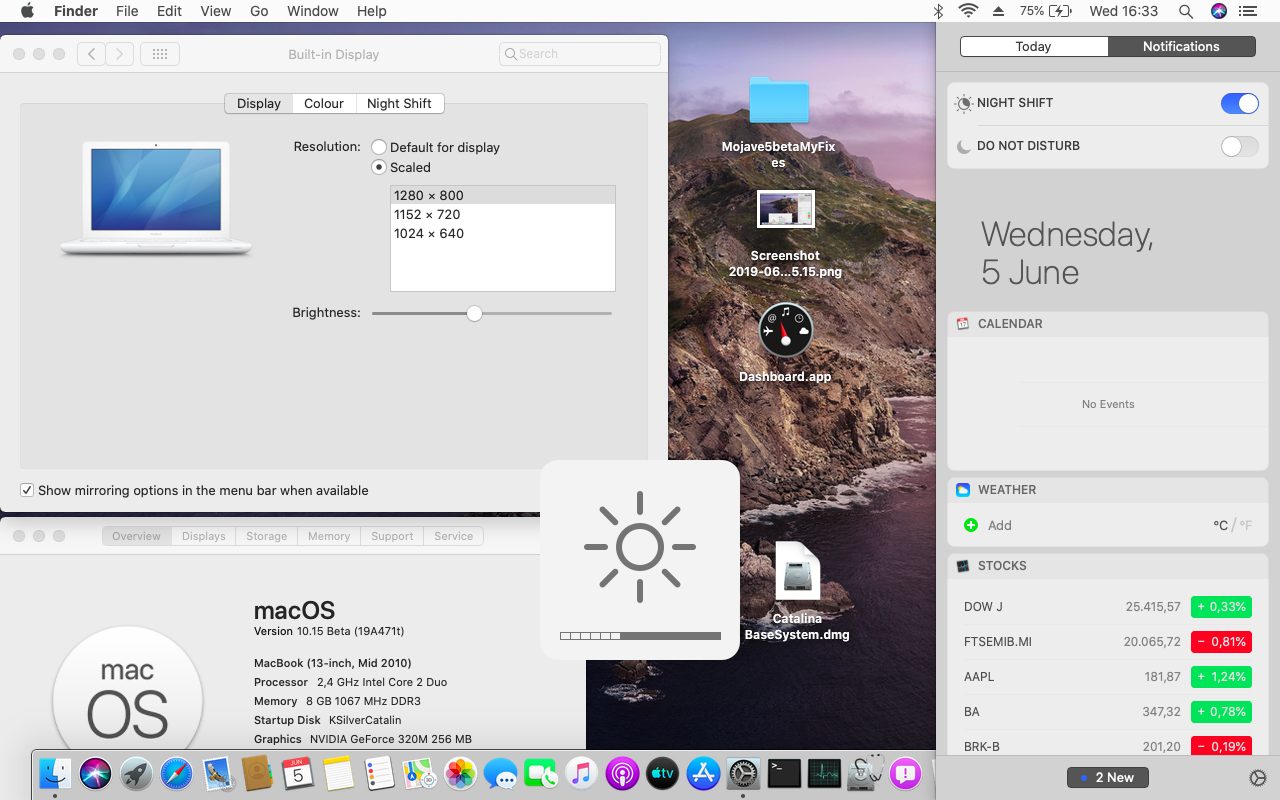Screen dimensions: 1280x800
Task: Launch Terminal from the Dock
Action: (x=784, y=773)
